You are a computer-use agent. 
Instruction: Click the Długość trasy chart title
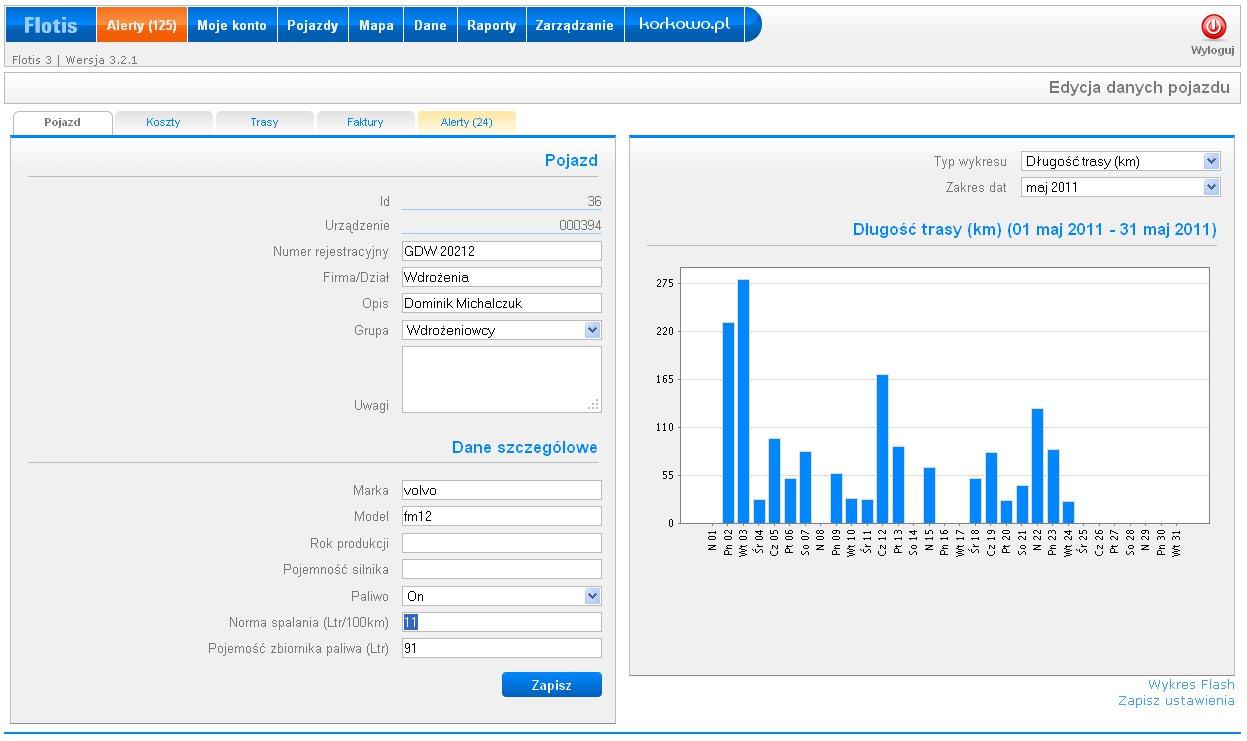[x=1034, y=229]
